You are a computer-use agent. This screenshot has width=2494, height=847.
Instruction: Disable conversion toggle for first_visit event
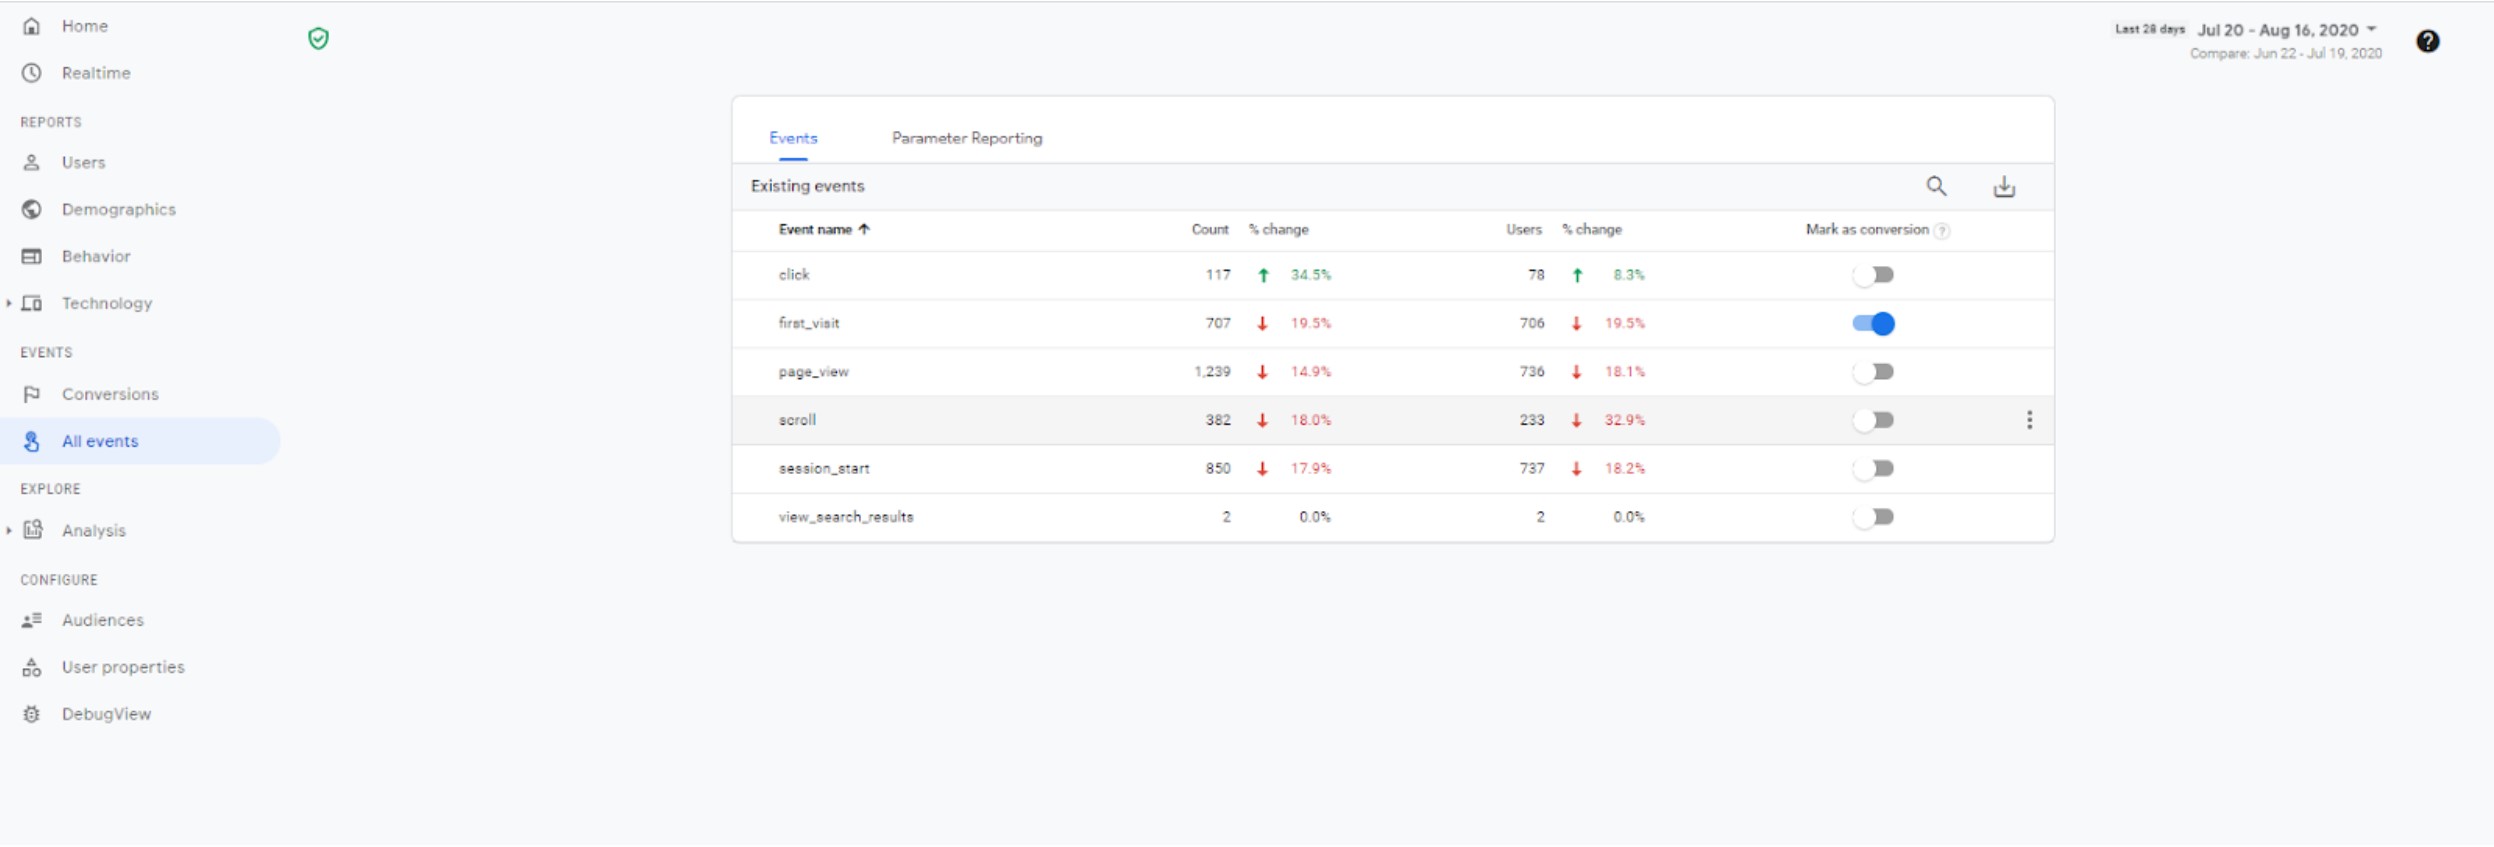(x=1873, y=323)
